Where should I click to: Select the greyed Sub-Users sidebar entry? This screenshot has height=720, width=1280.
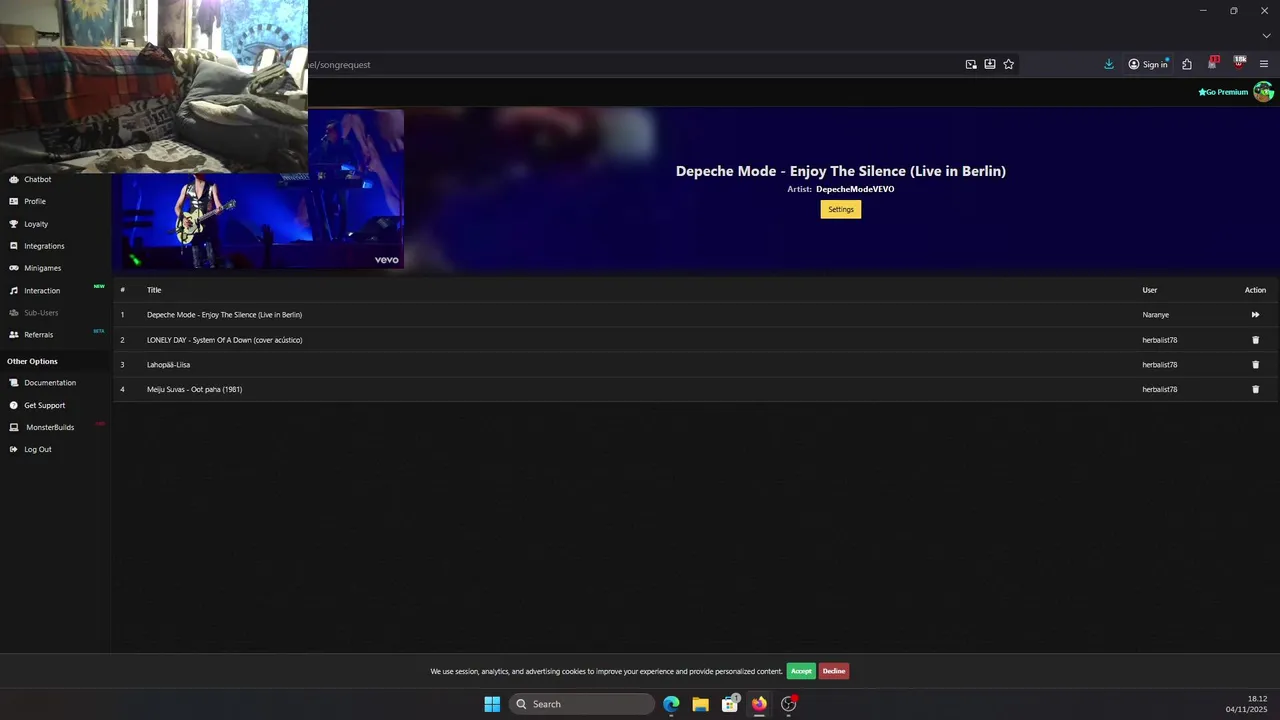41,313
